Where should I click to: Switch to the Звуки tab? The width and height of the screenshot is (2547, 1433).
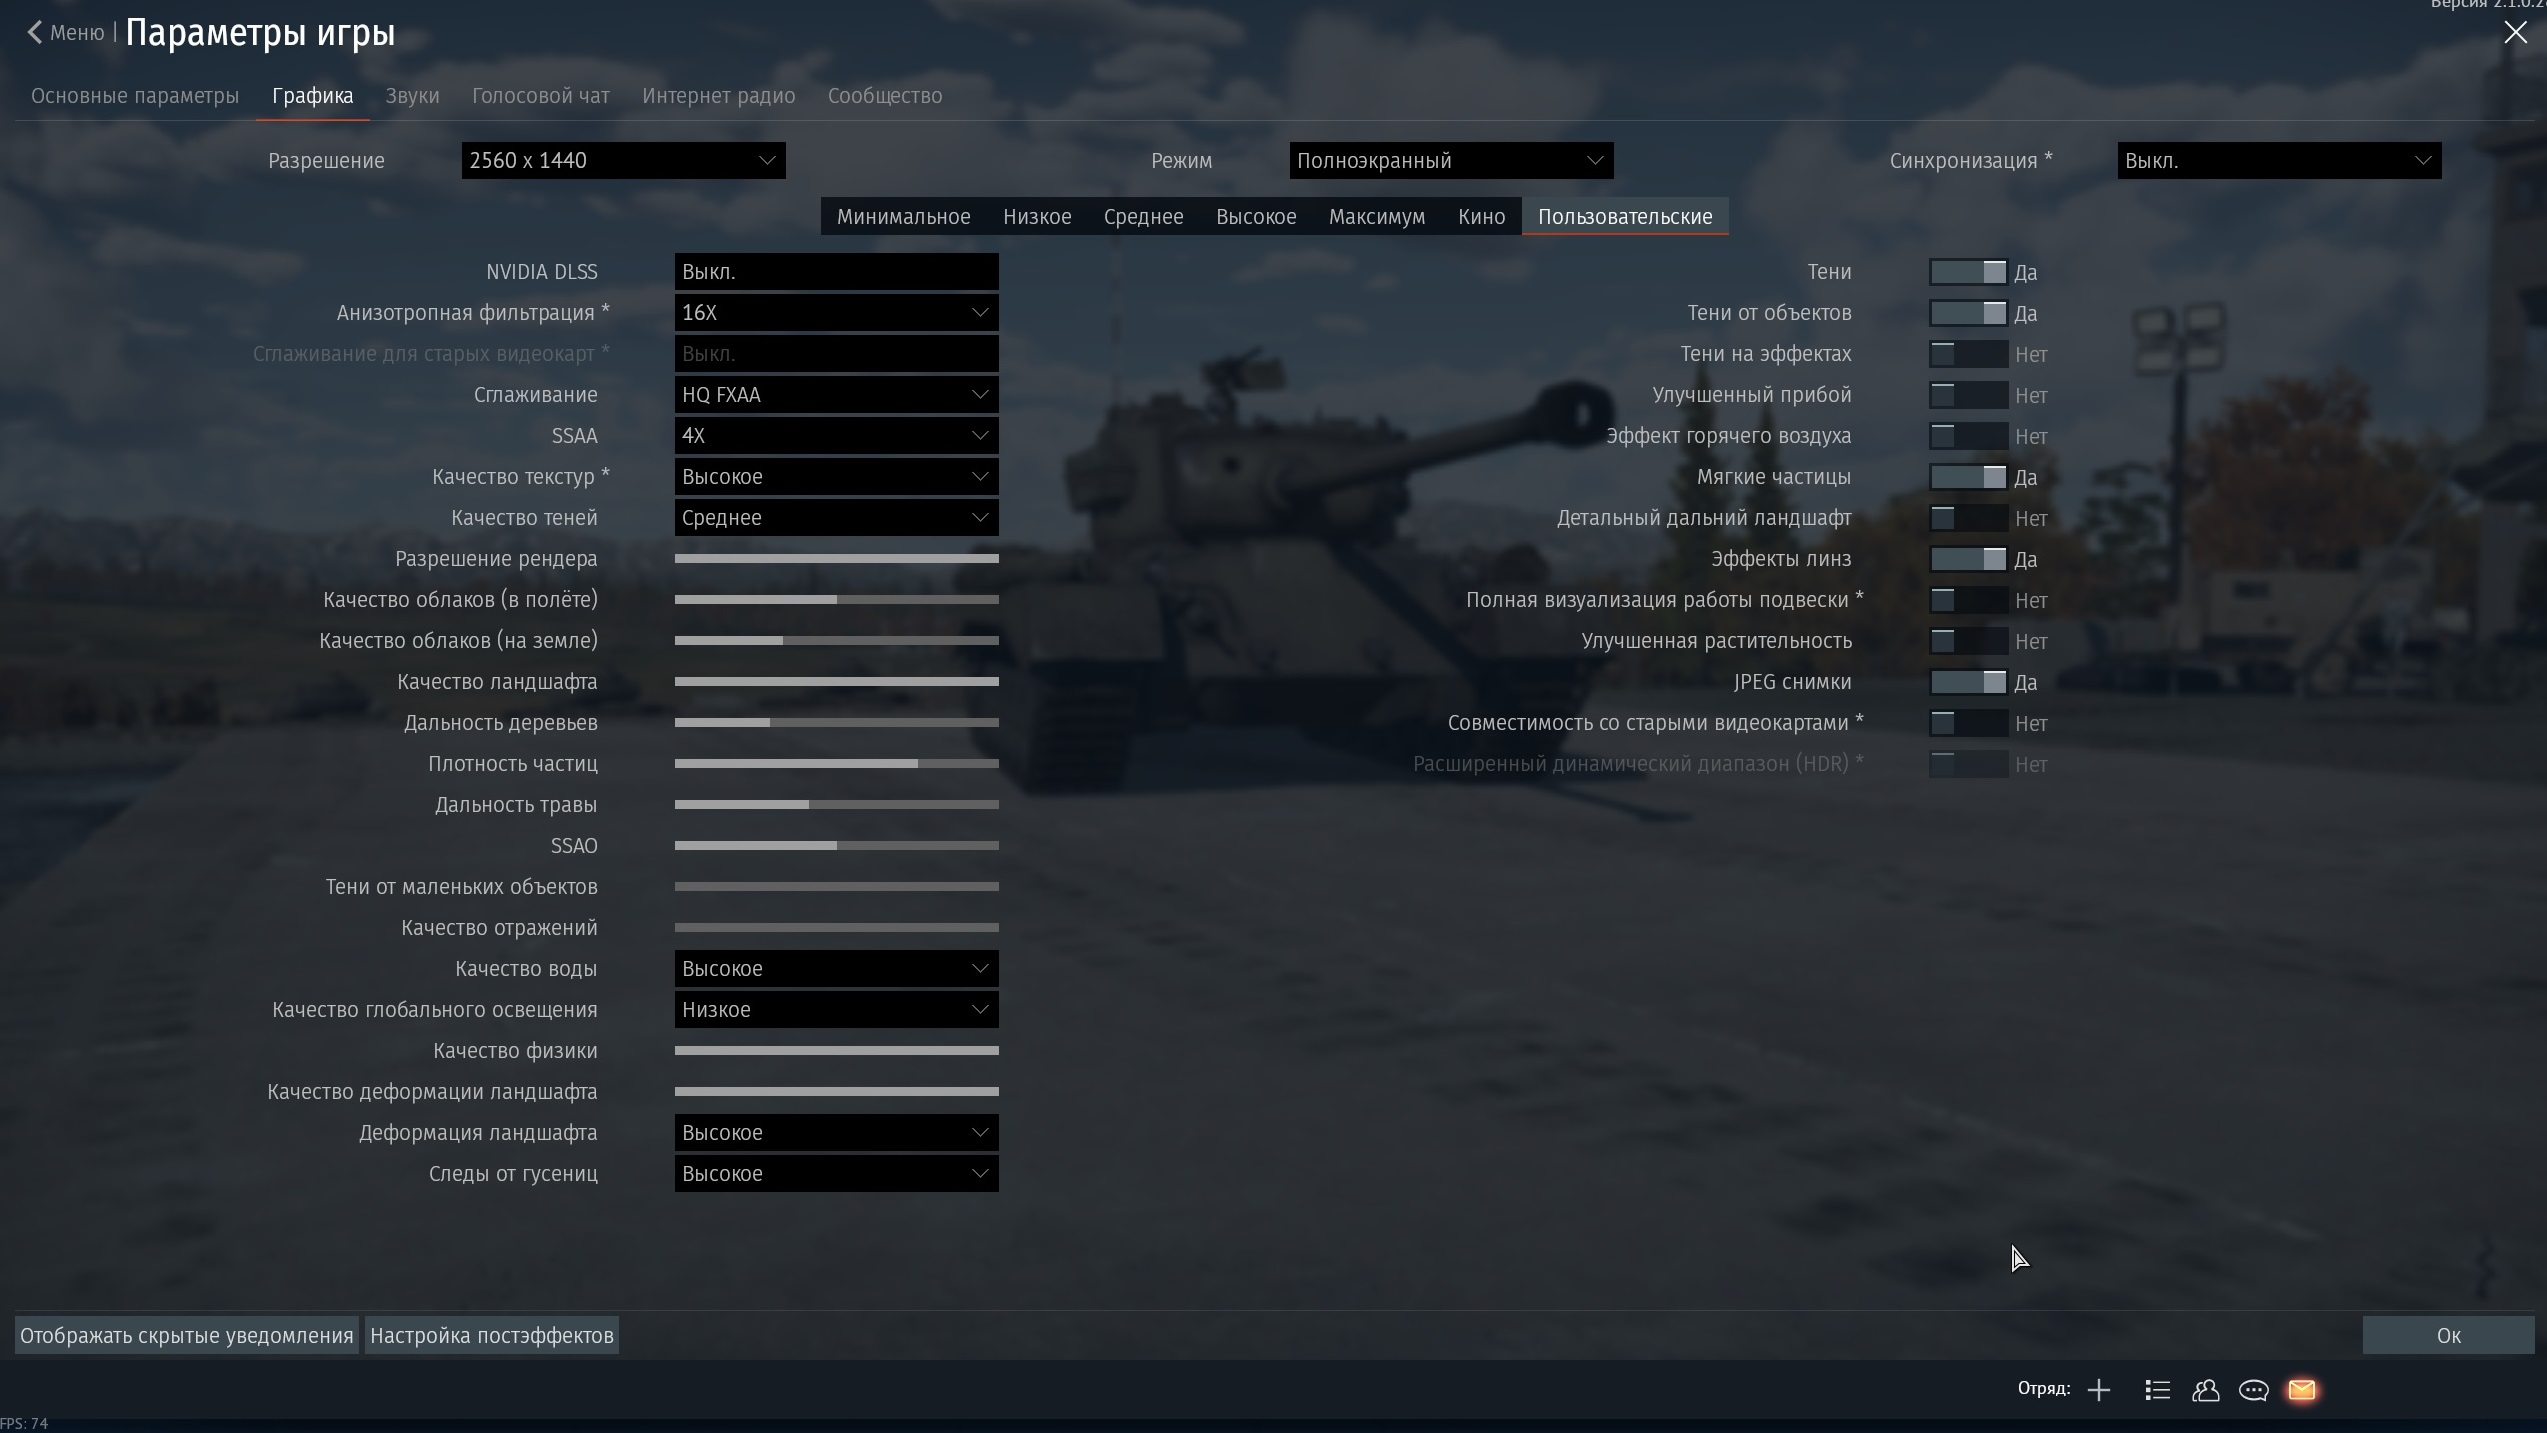pyautogui.click(x=412, y=96)
